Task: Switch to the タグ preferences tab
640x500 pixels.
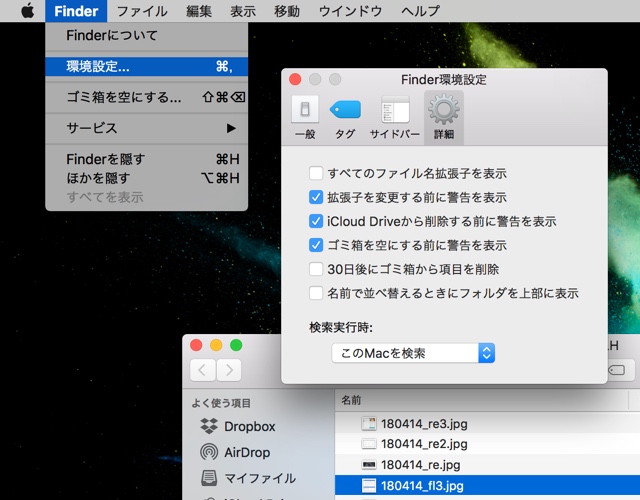Action: (345, 118)
